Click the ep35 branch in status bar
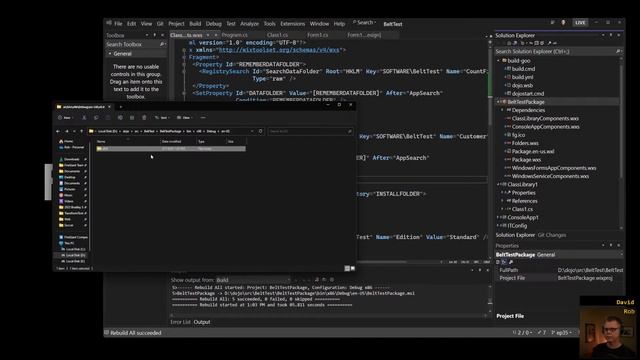This screenshot has width=640, height=360. point(562,333)
